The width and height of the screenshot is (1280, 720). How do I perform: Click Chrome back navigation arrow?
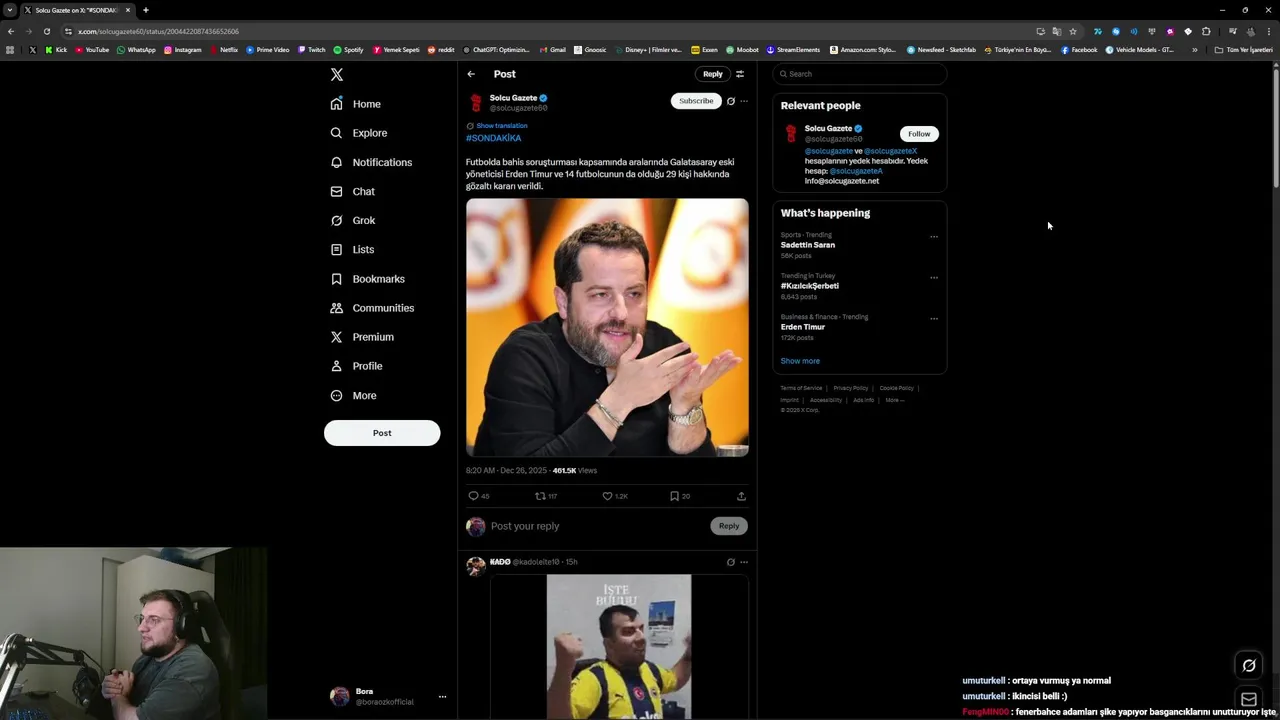pyautogui.click(x=11, y=31)
